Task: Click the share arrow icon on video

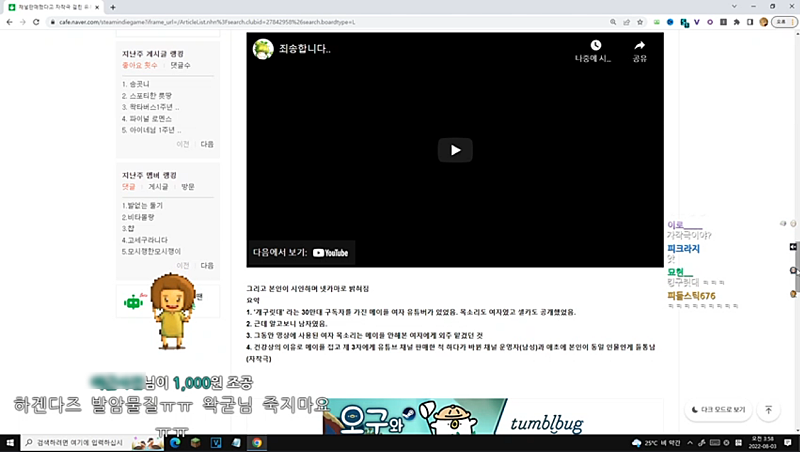Action: pyautogui.click(x=639, y=45)
